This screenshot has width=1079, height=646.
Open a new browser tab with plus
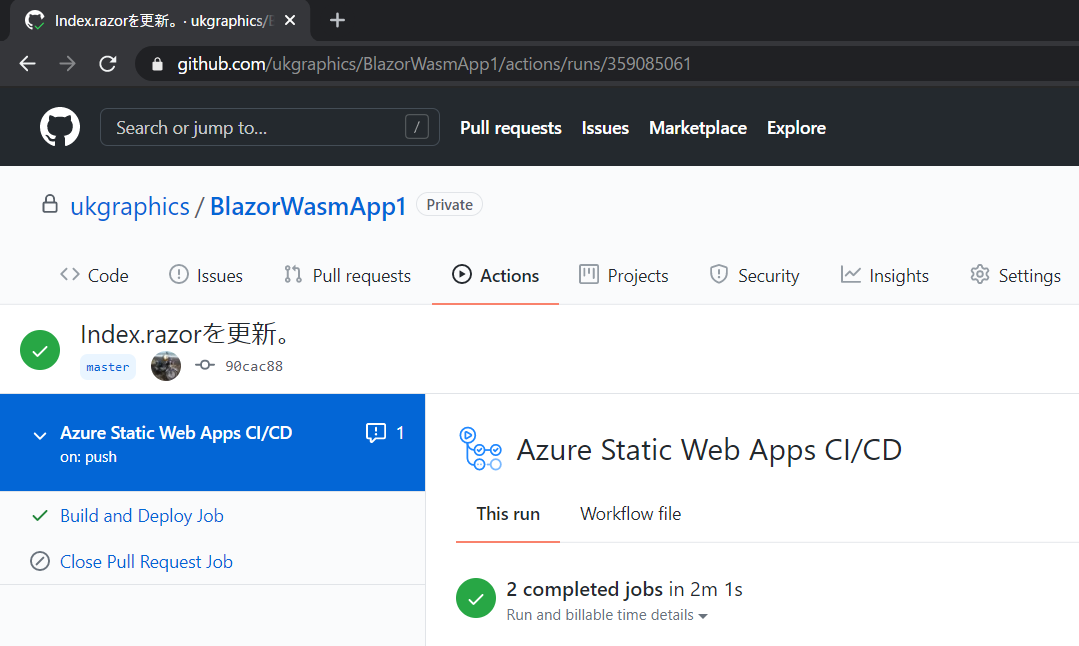pyautogui.click(x=337, y=21)
